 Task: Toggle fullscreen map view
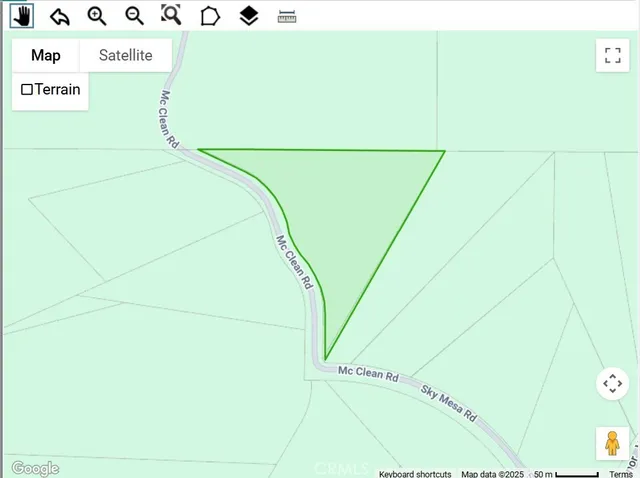click(612, 55)
